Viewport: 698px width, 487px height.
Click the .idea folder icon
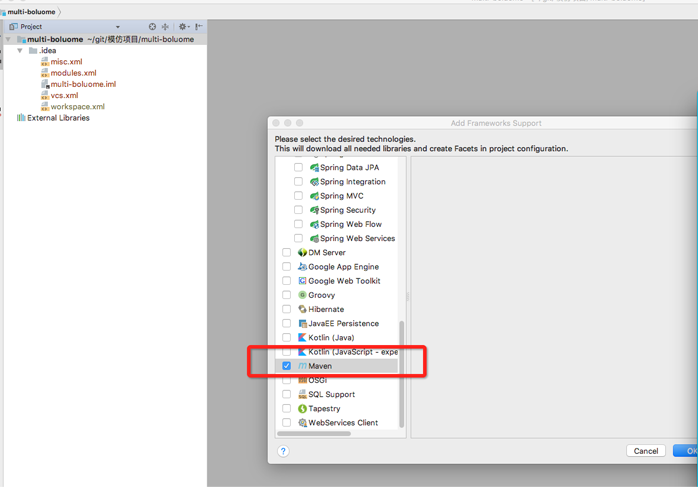click(x=33, y=51)
